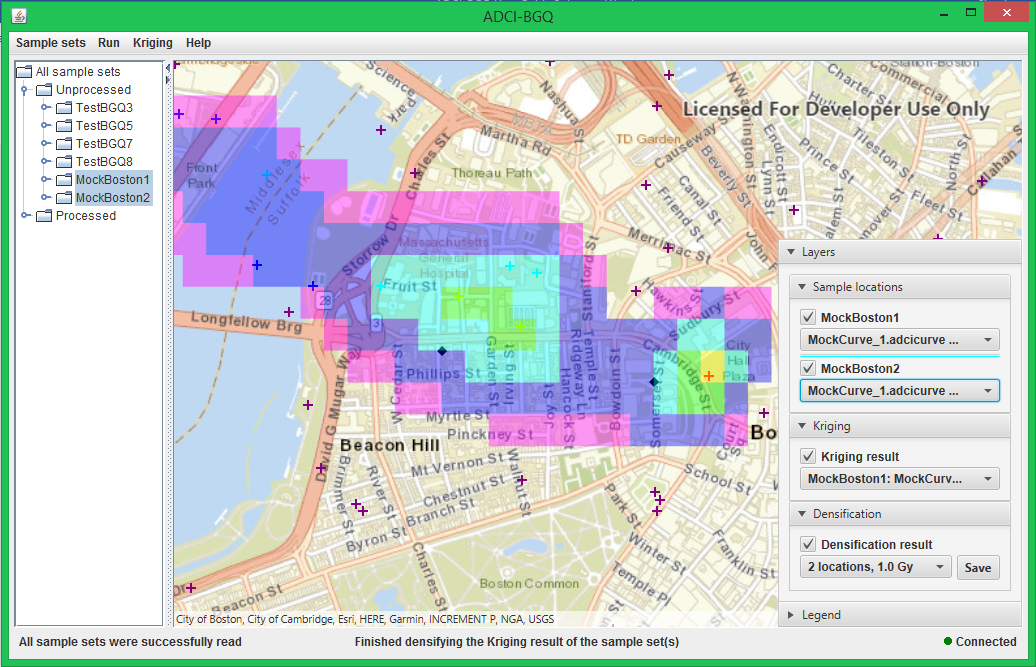Screen dimensions: 1036x667
Task: Click the Java application icon in title bar
Action: [19, 16]
